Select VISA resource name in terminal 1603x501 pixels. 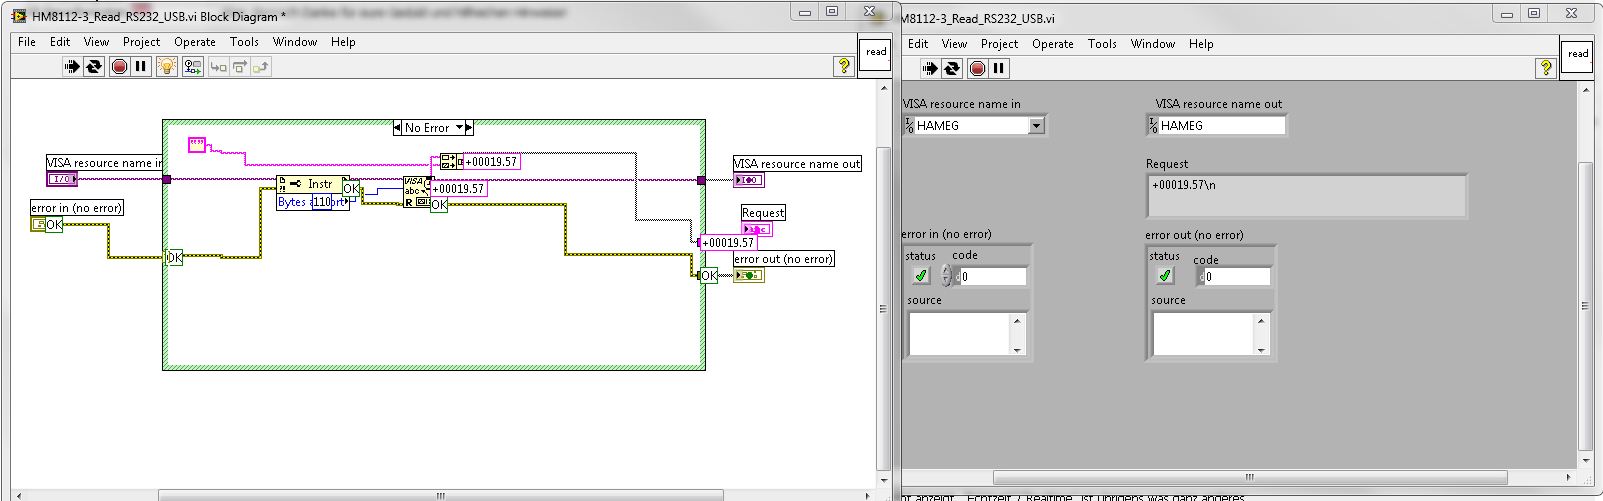(x=61, y=179)
